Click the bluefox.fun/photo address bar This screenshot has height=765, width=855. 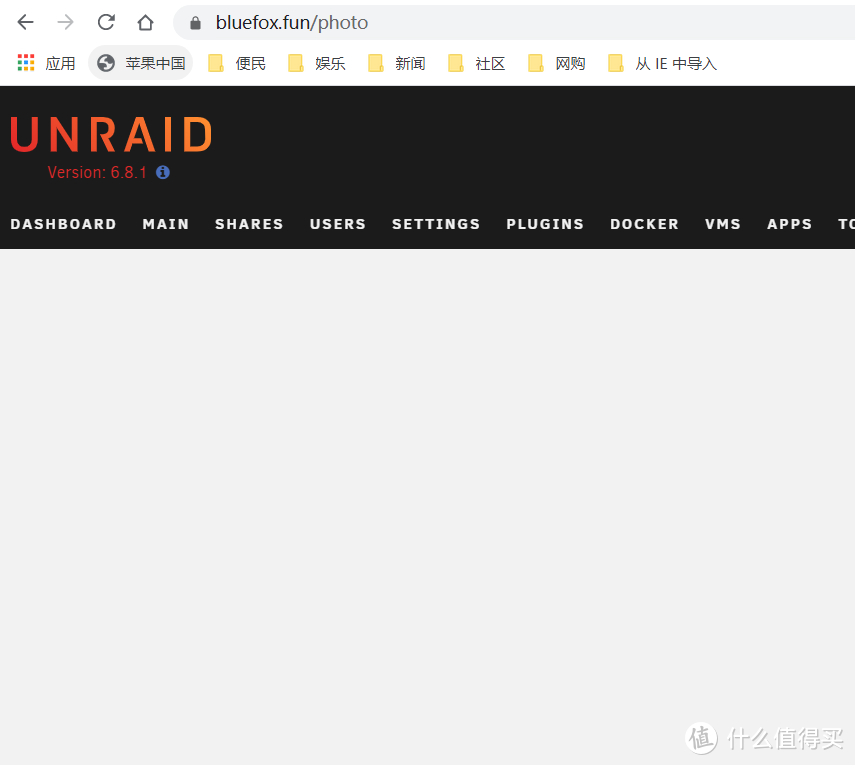click(514, 23)
